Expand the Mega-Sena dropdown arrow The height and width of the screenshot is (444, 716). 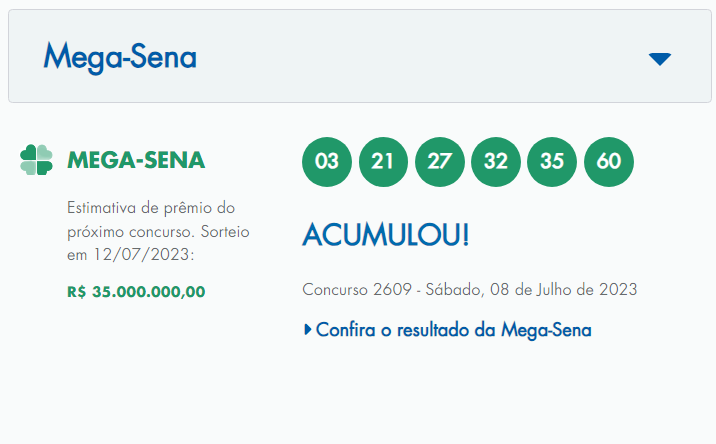pos(659,59)
